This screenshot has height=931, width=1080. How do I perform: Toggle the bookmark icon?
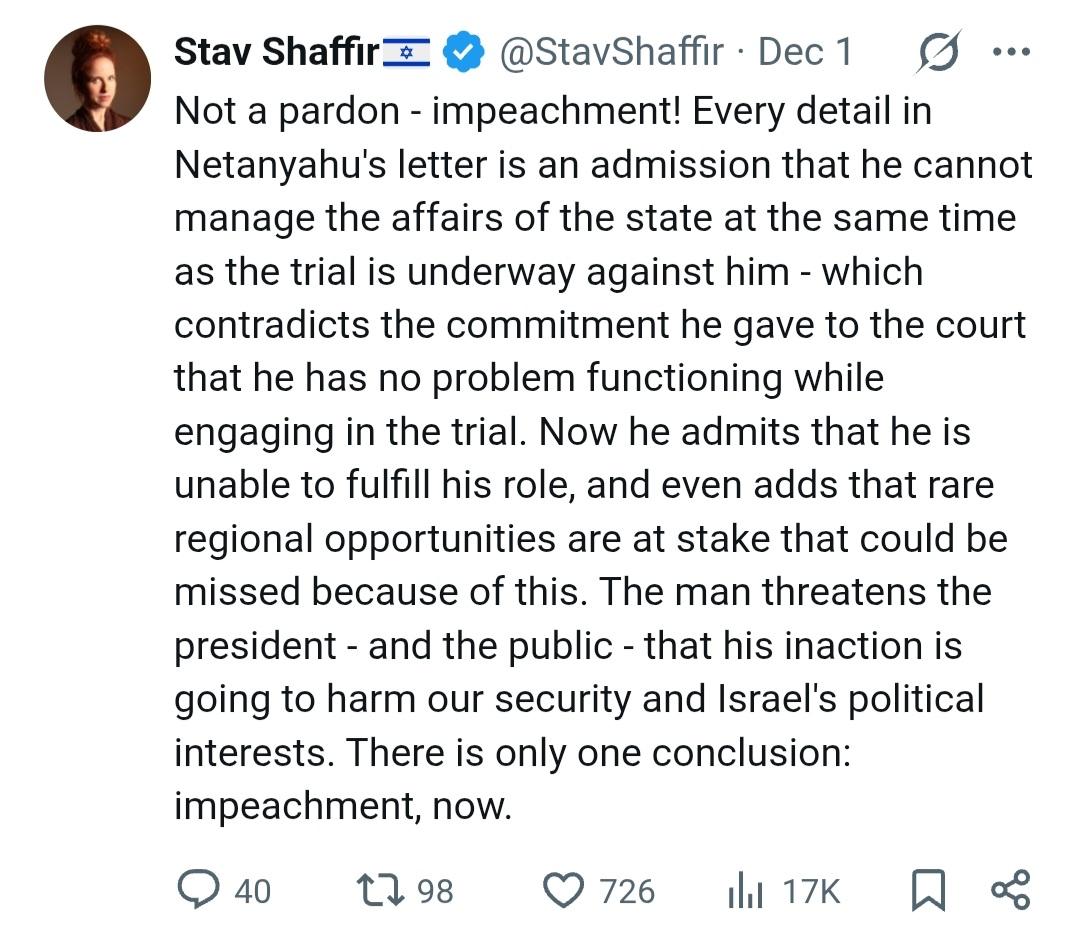(929, 889)
